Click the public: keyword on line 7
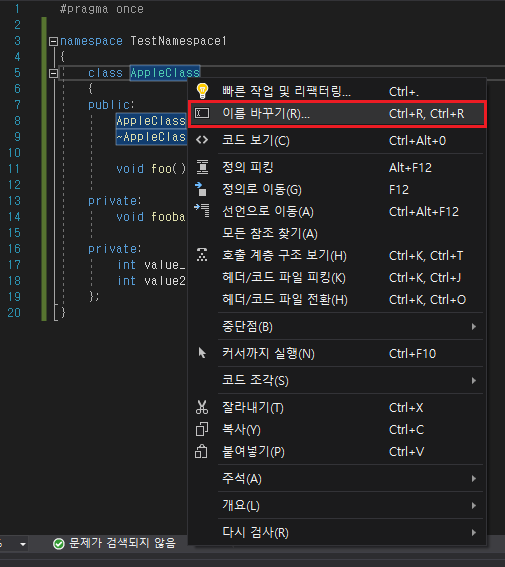 point(111,105)
